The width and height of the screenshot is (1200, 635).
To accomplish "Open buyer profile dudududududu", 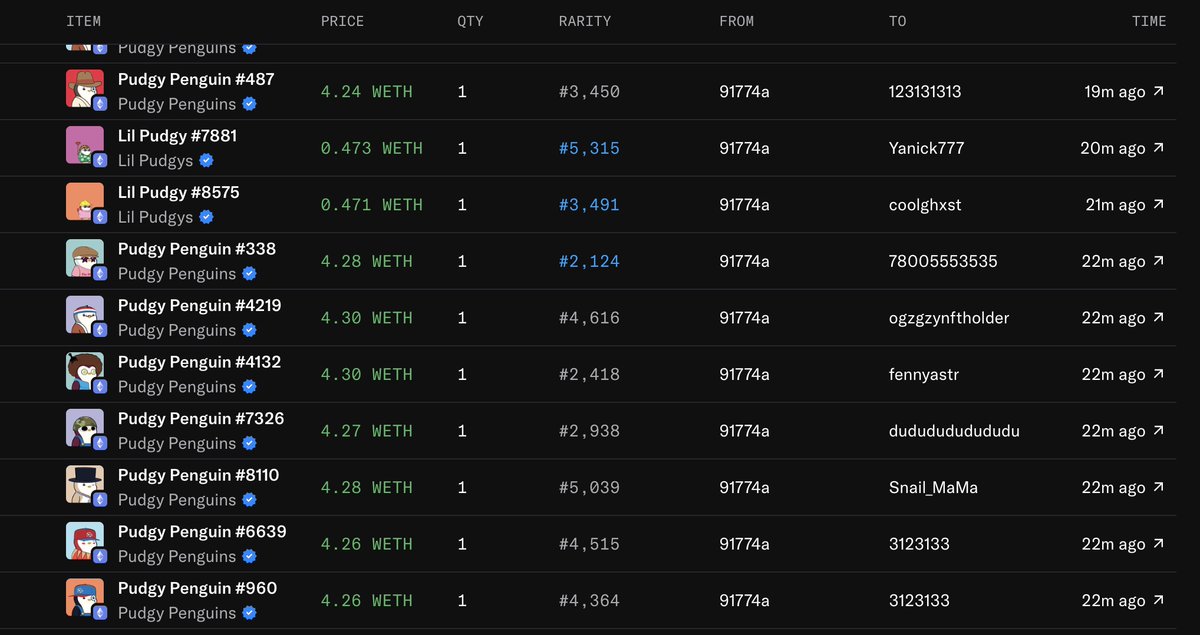I will point(954,431).
